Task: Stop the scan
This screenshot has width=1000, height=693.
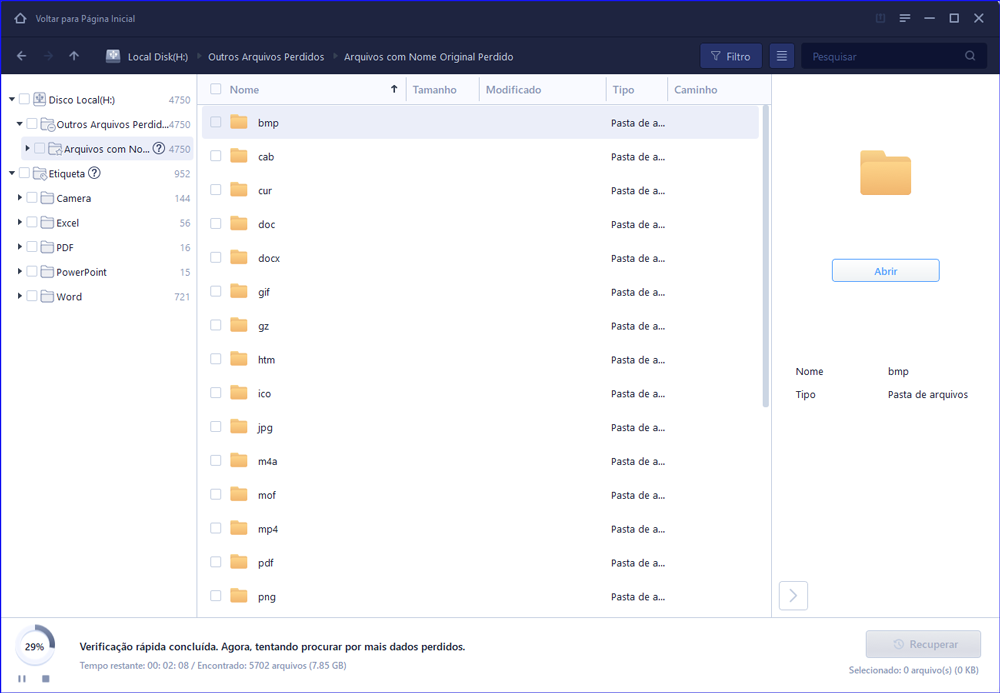Action: click(x=45, y=679)
